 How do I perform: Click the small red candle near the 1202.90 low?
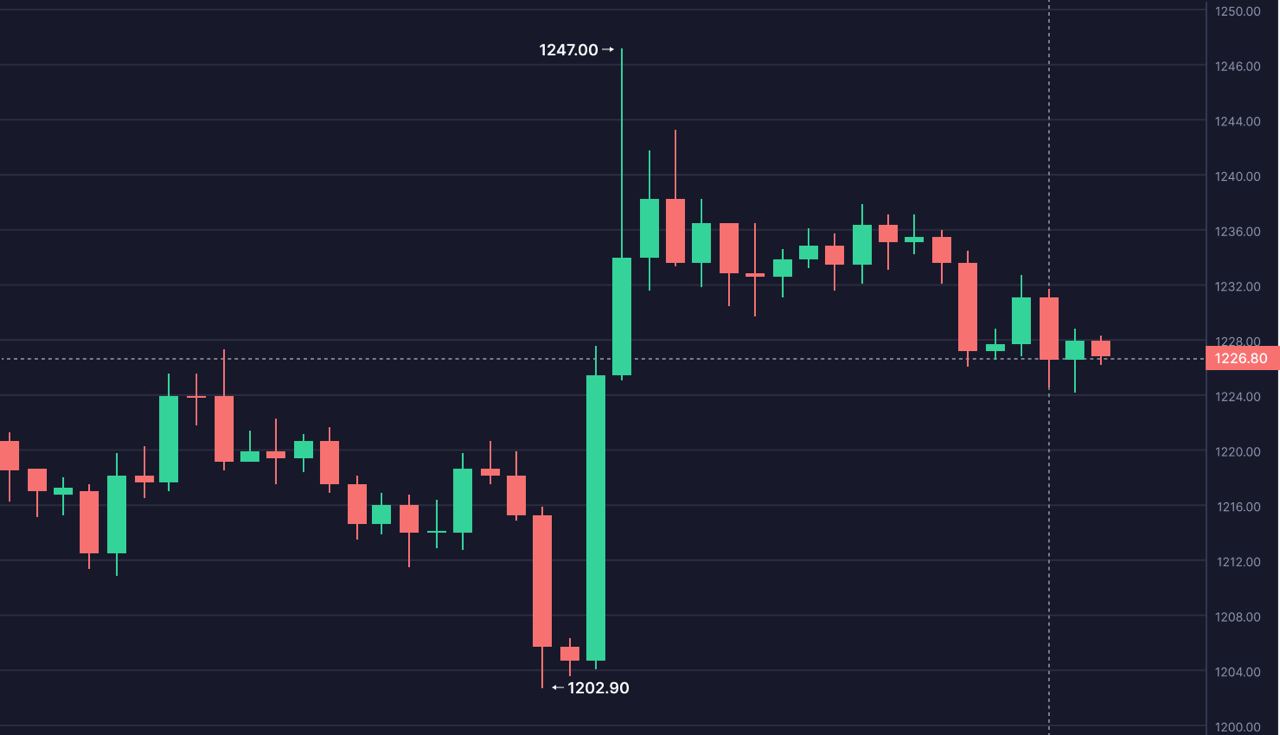[x=569, y=654]
